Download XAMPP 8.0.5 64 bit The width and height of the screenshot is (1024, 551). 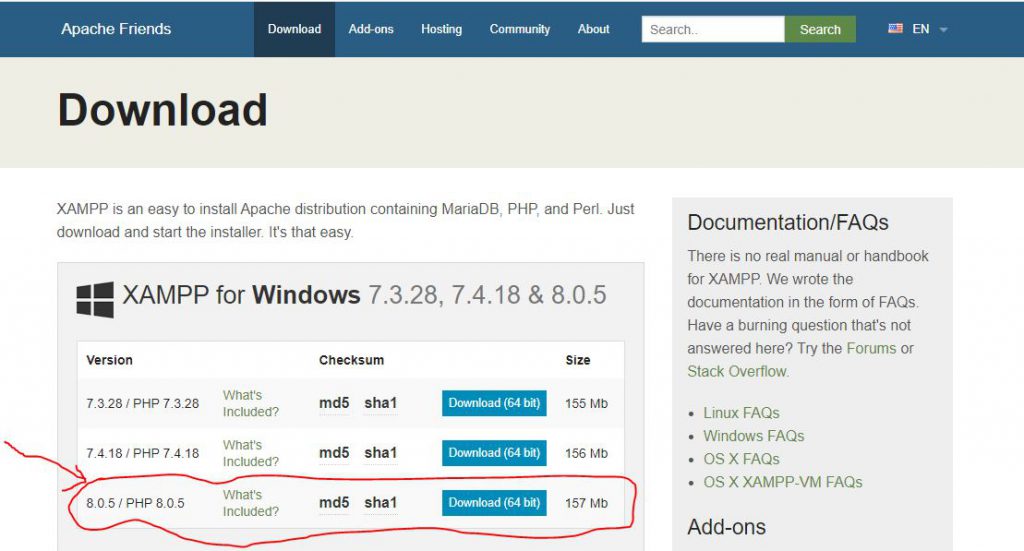click(494, 503)
